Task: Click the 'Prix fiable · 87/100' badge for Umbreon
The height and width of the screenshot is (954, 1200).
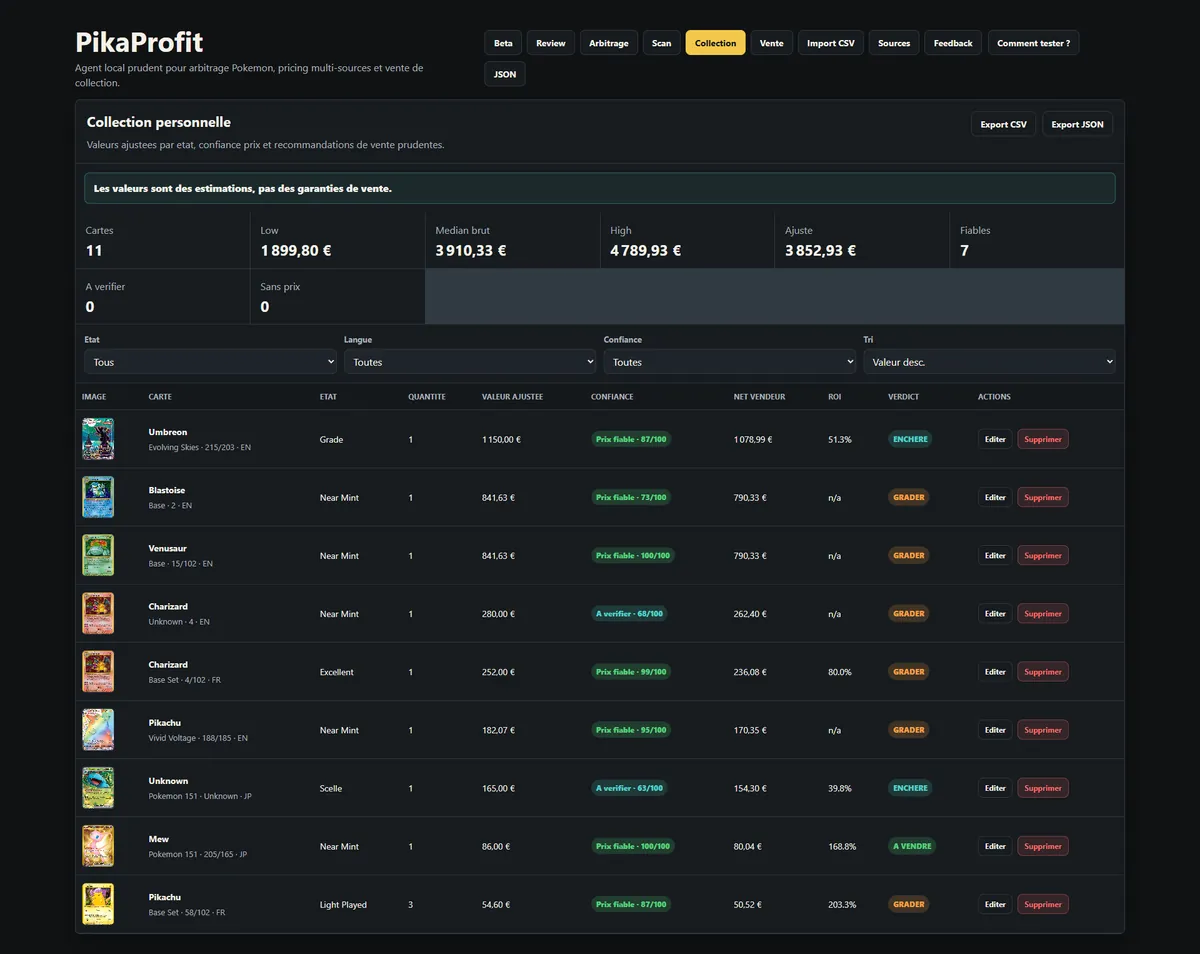Action: click(x=631, y=439)
